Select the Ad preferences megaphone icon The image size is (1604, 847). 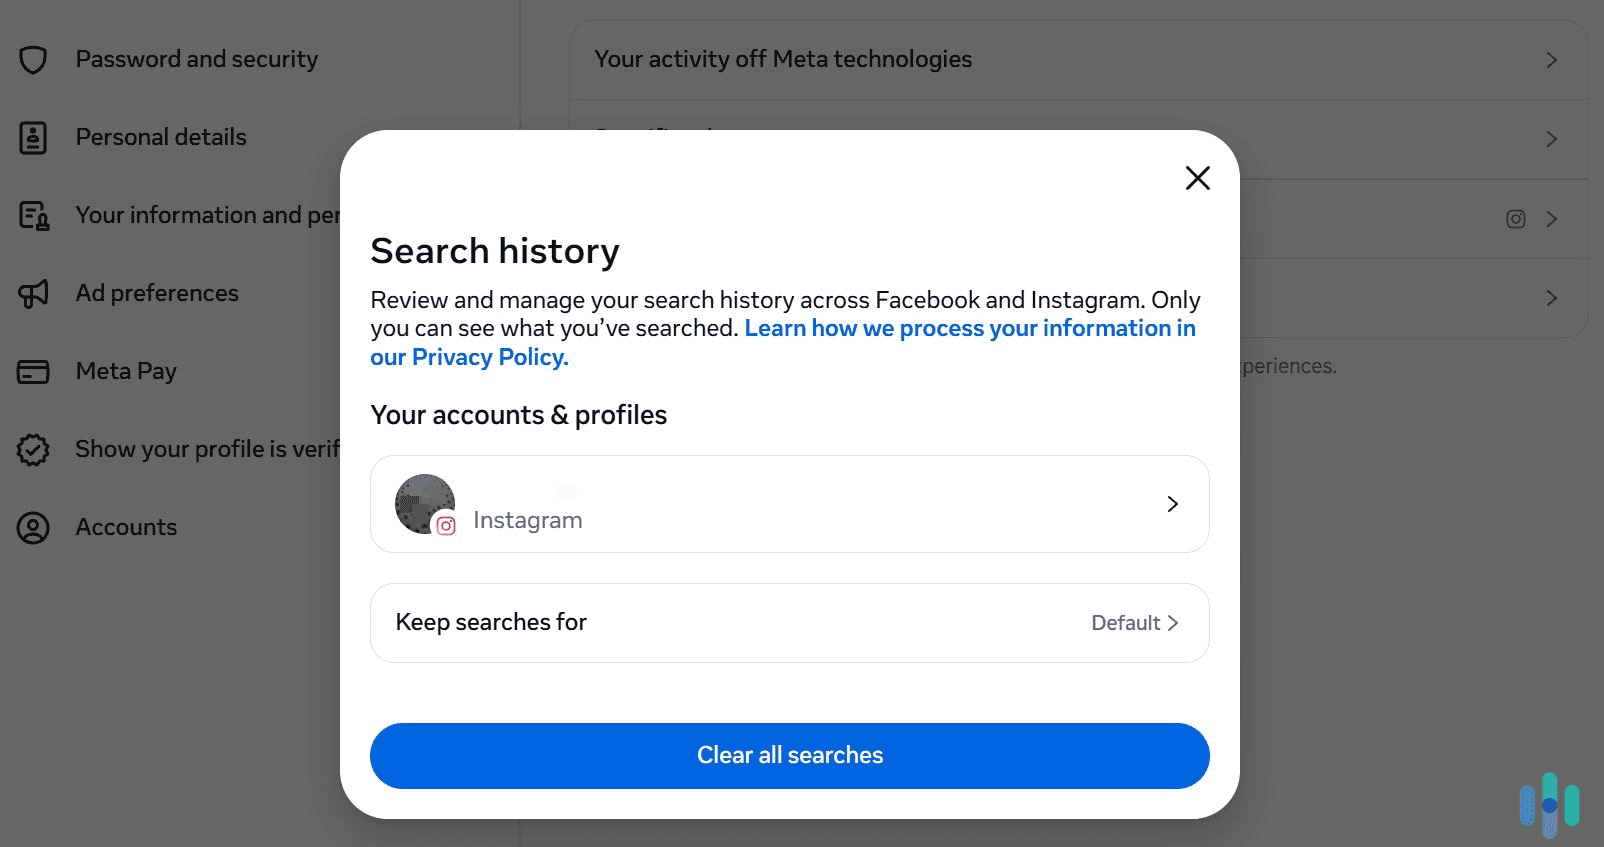[x=33, y=293]
